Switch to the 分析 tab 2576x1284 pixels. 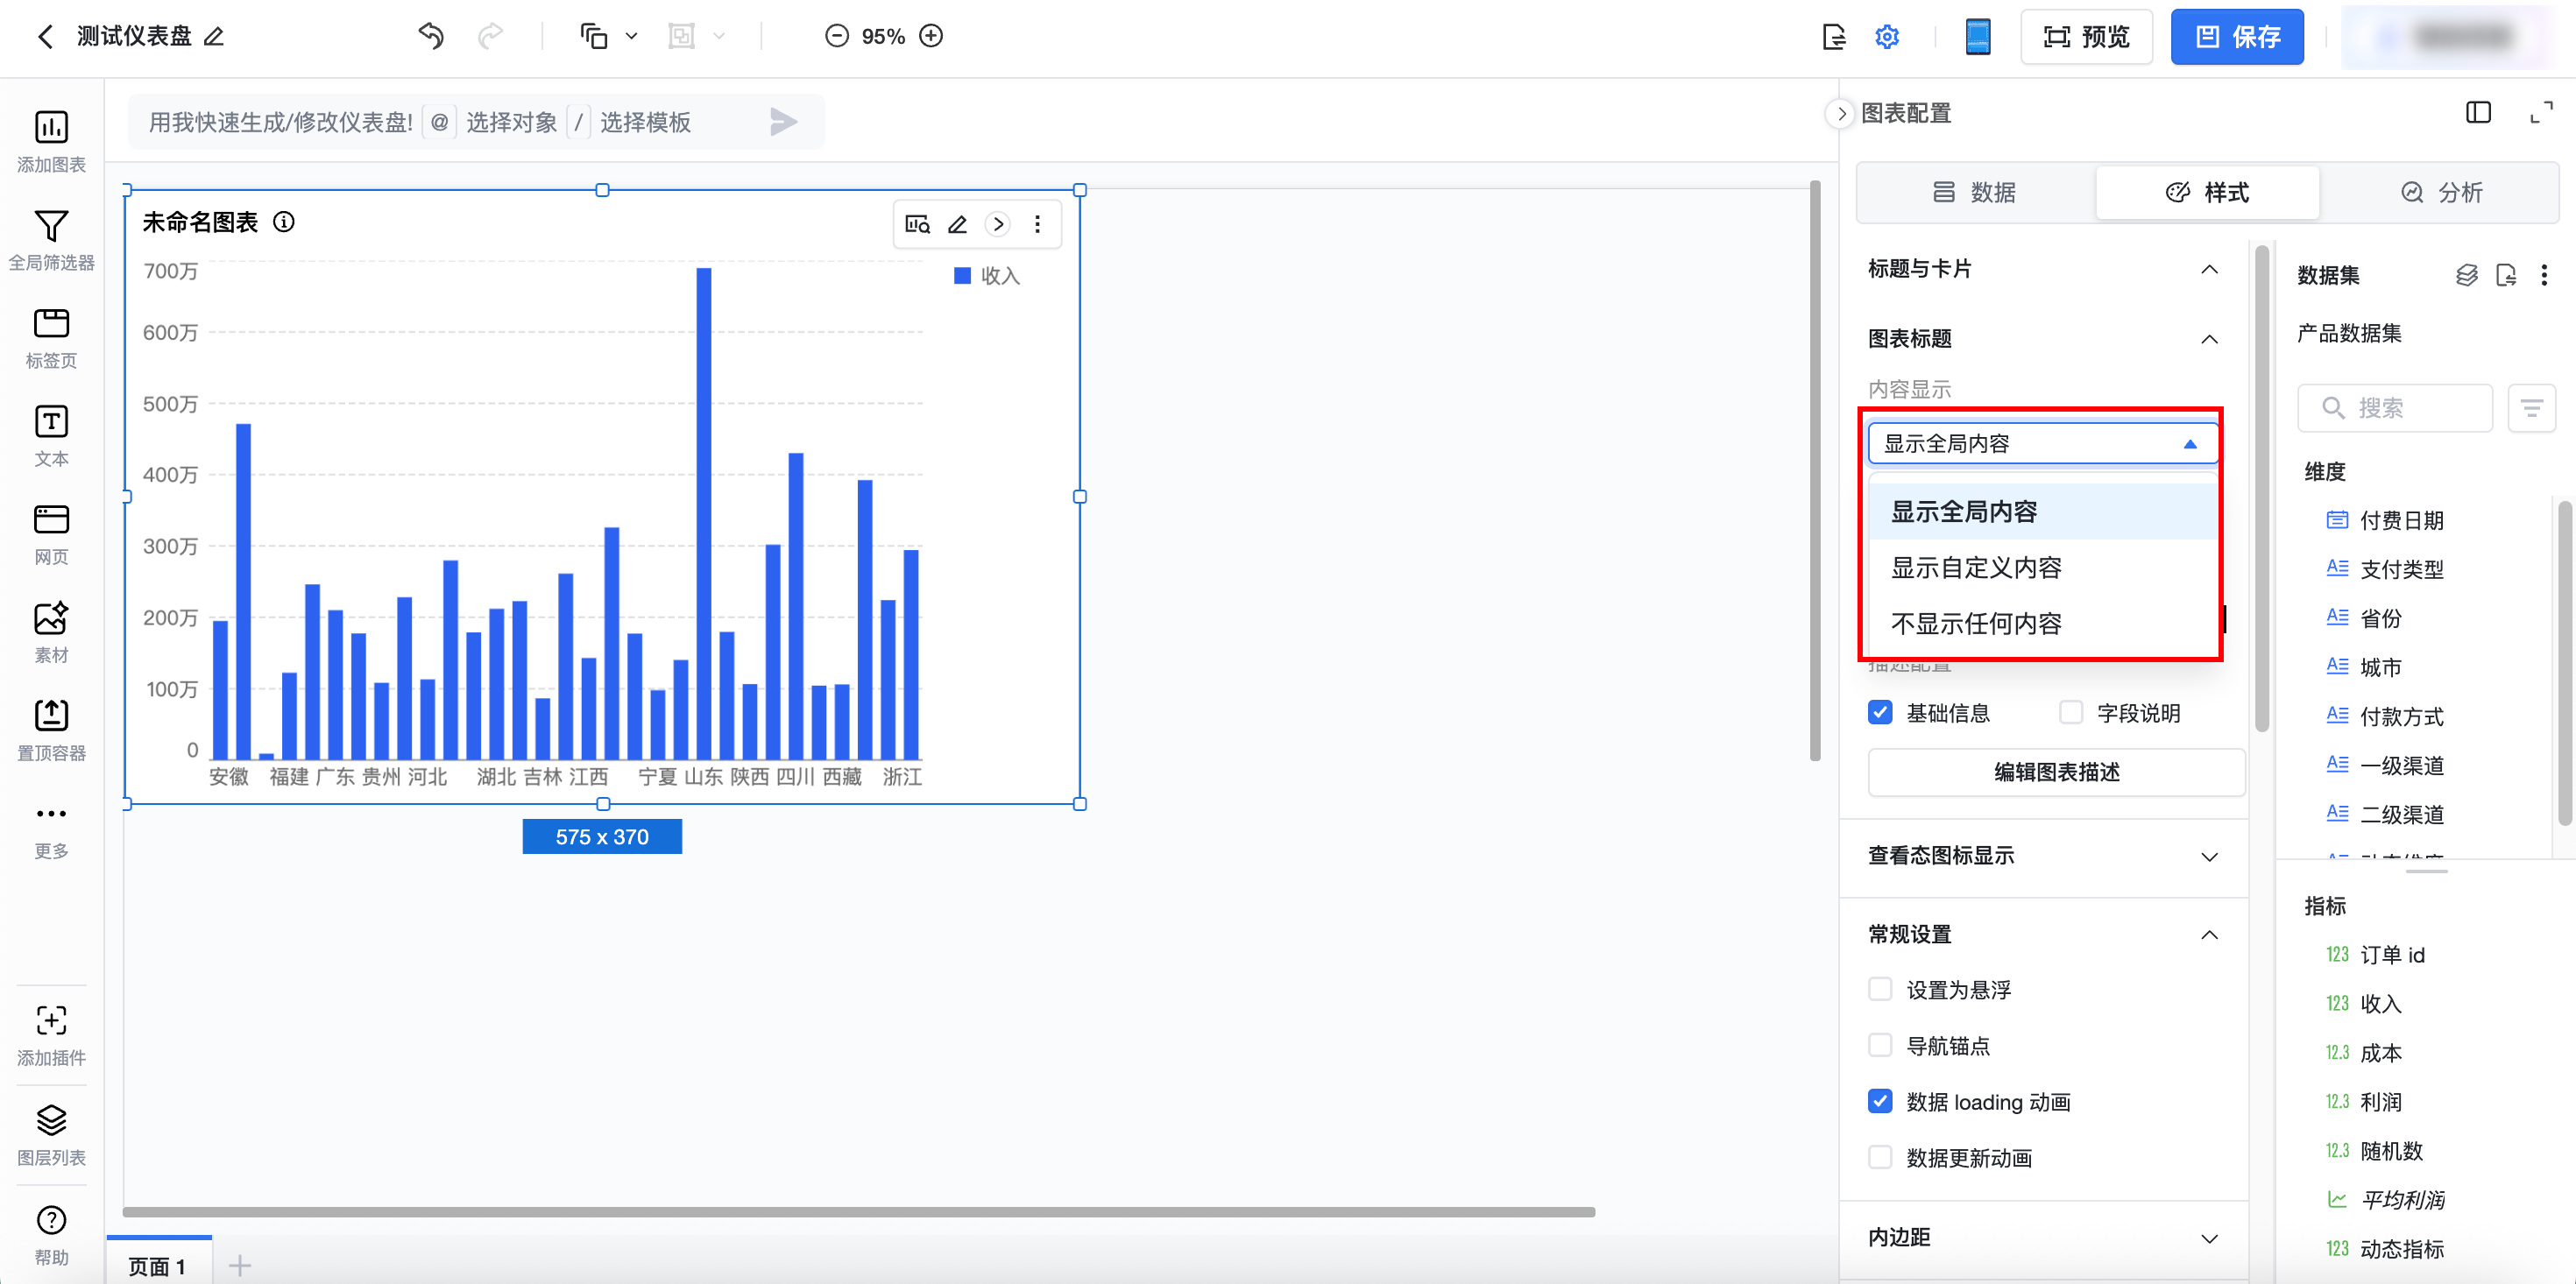(2440, 192)
